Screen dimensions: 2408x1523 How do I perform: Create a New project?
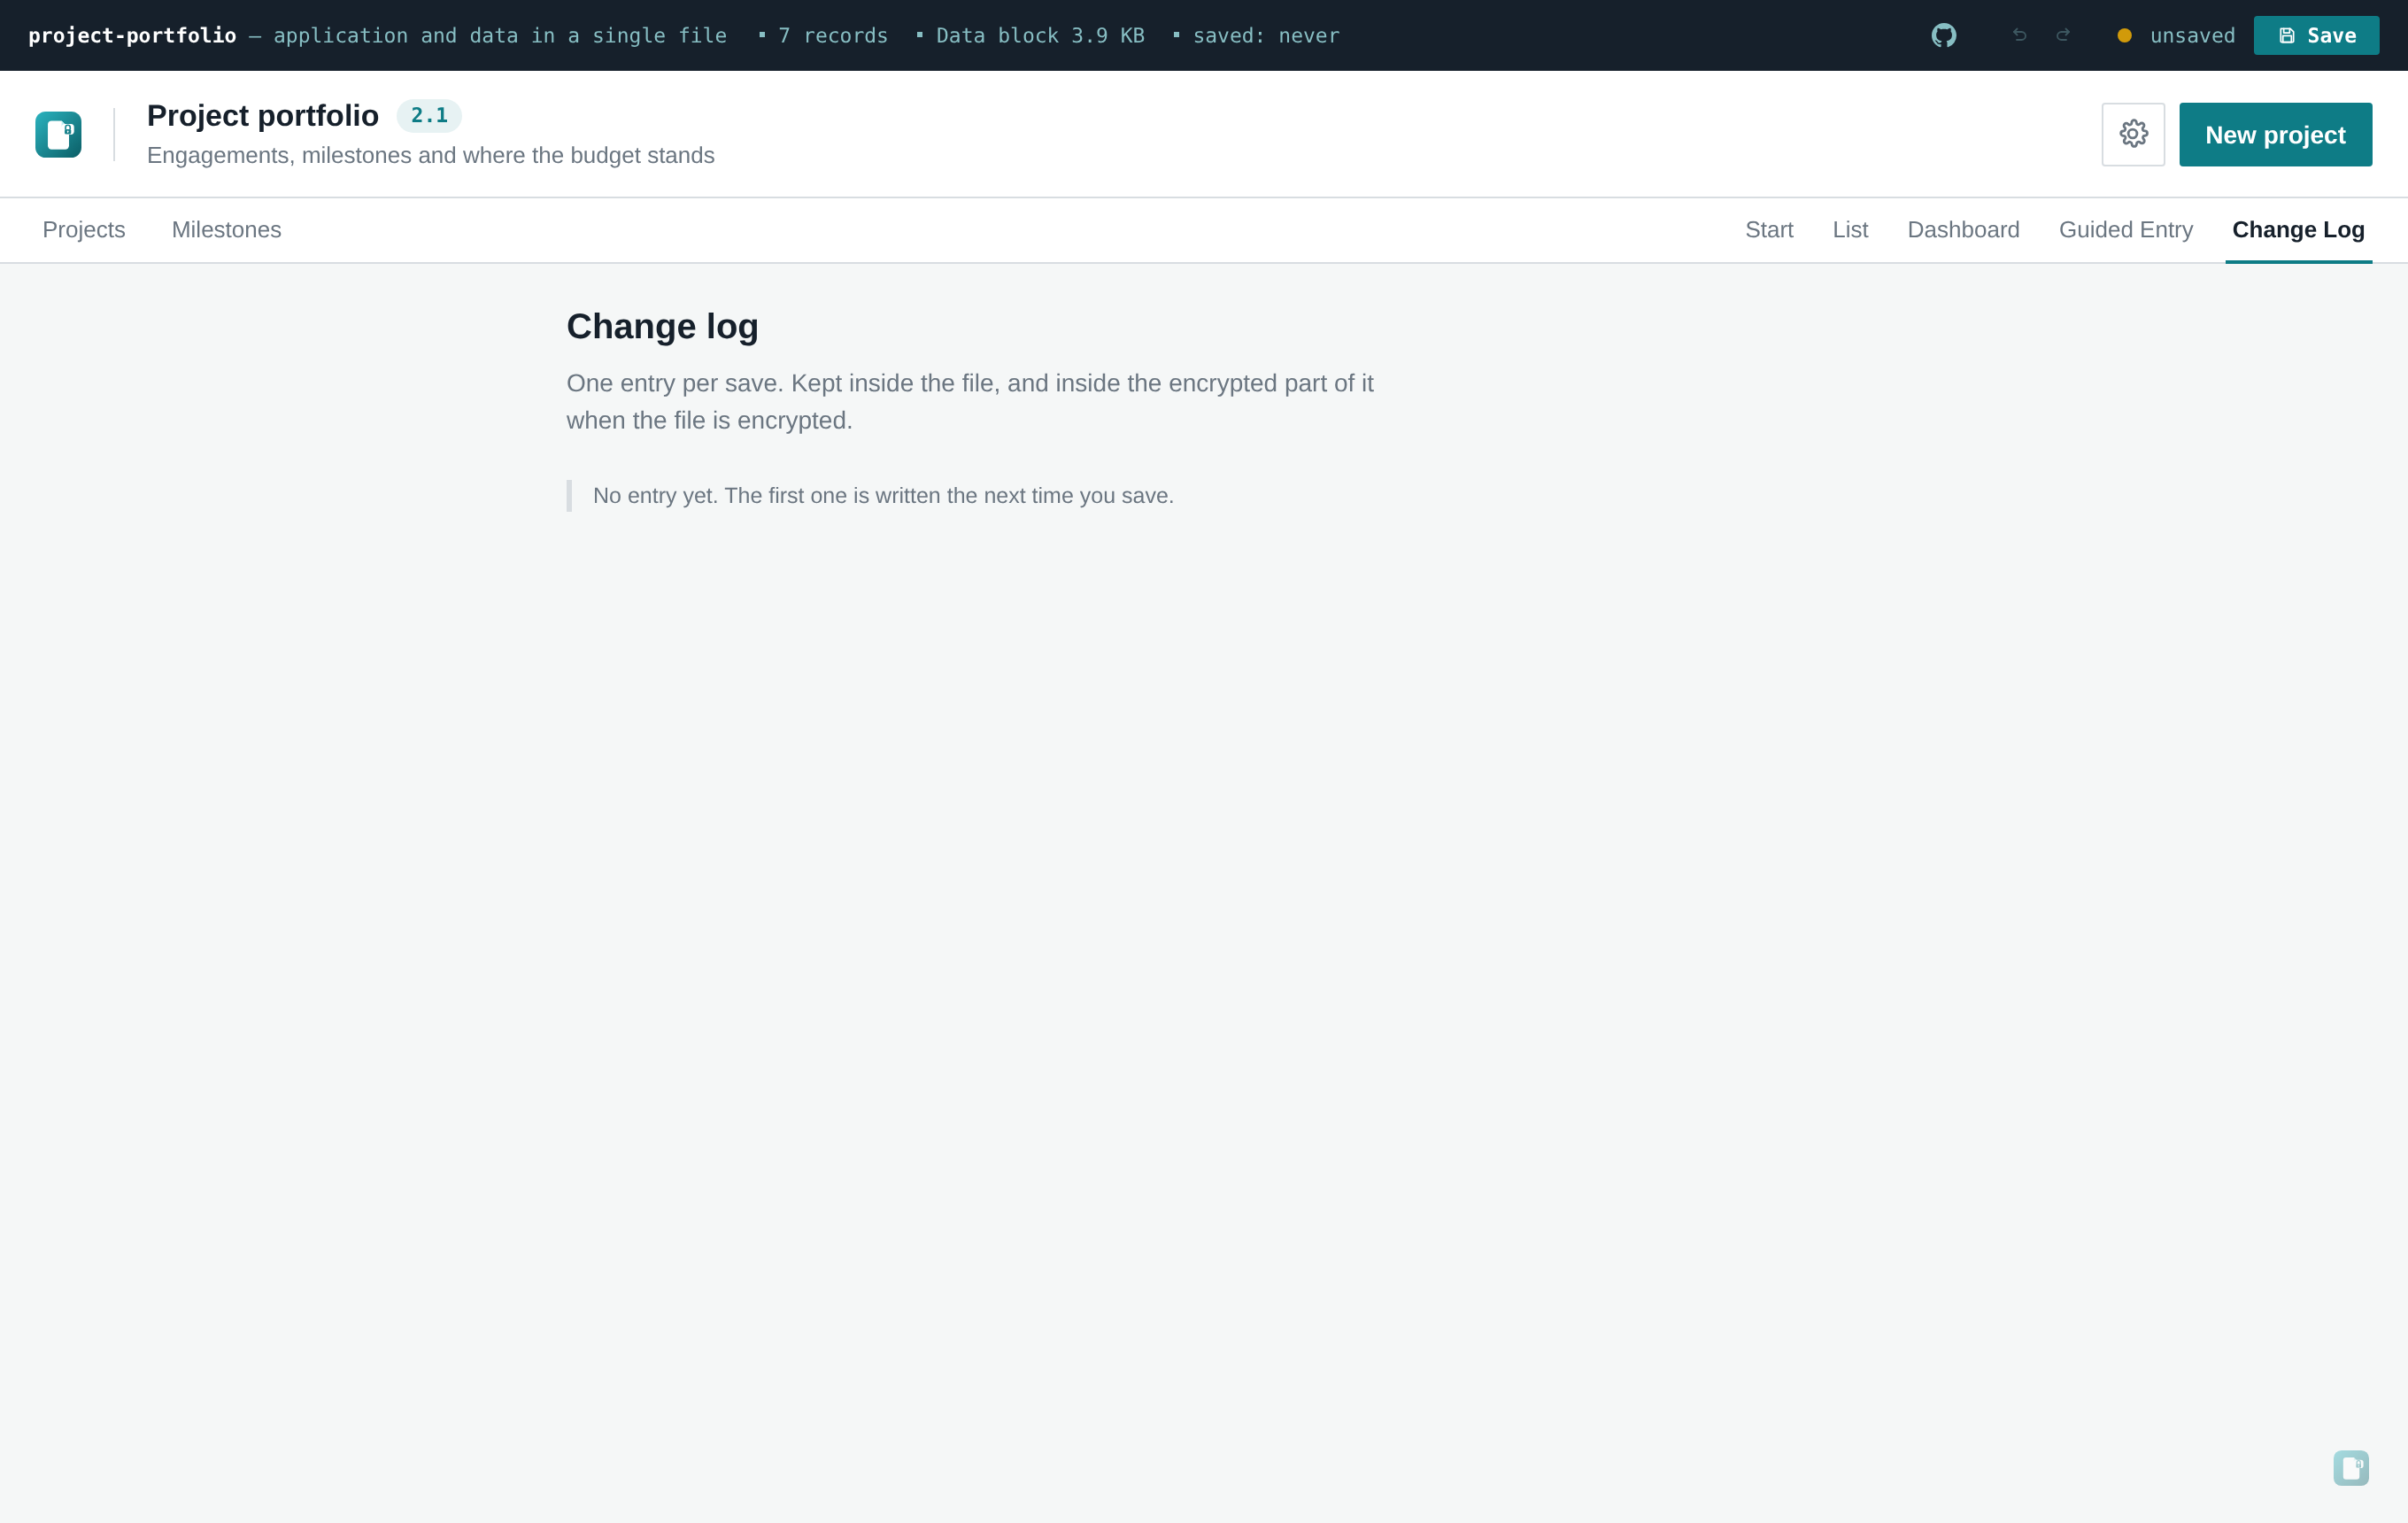[2275, 134]
